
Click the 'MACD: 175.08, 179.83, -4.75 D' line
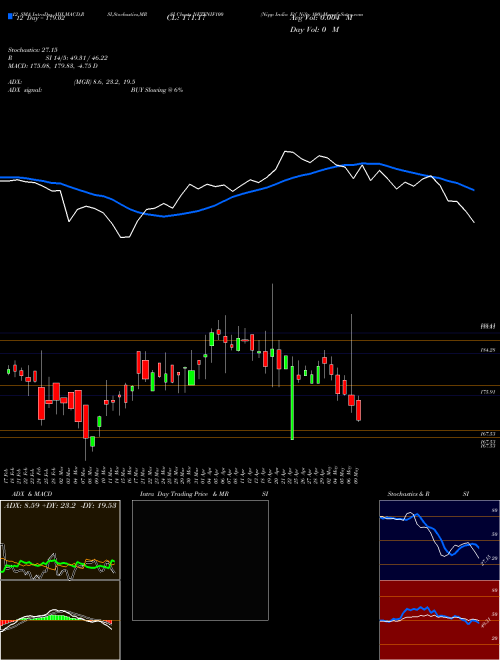pos(53,66)
